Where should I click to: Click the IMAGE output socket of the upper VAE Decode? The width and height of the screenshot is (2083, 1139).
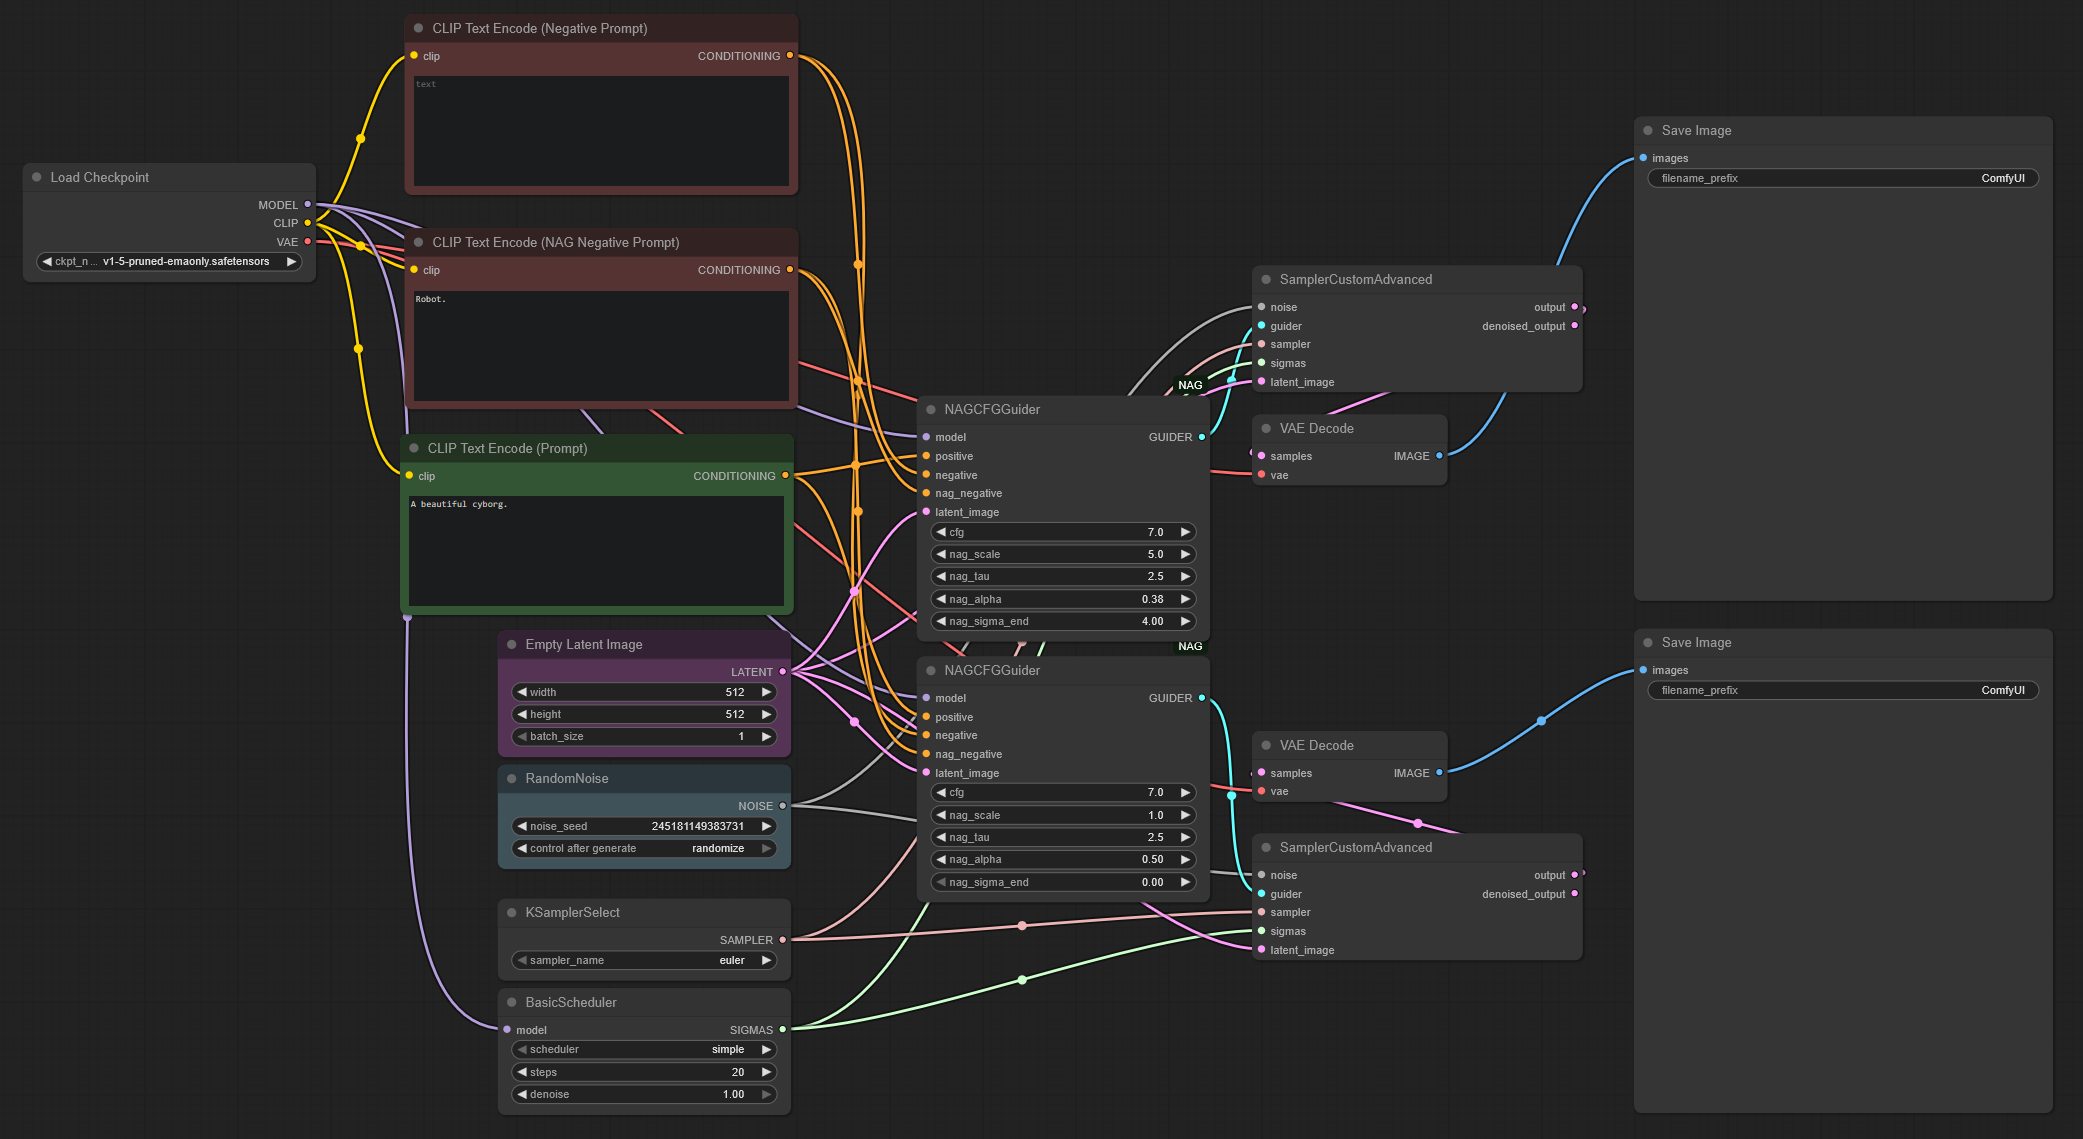click(x=1440, y=455)
